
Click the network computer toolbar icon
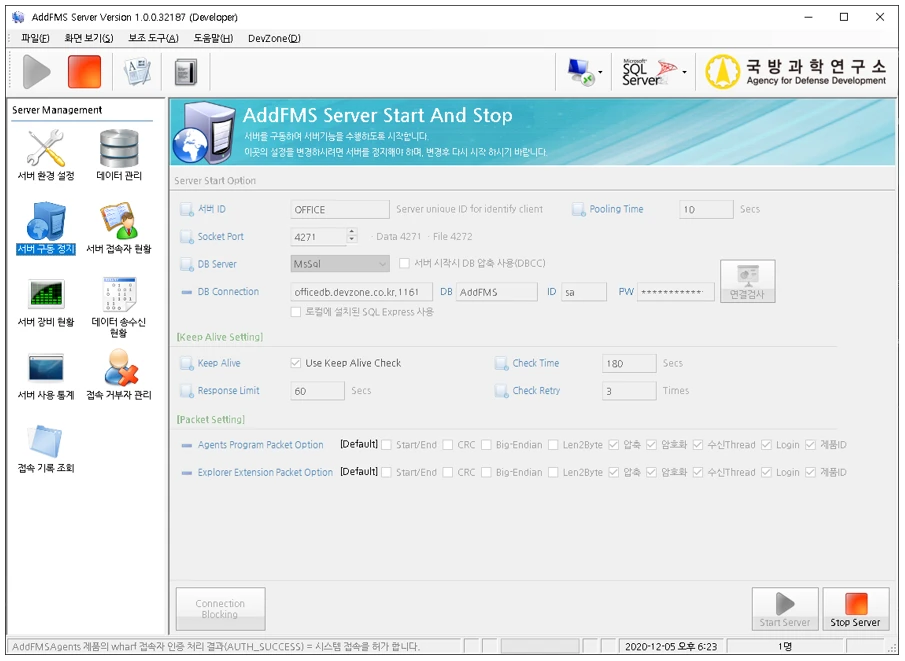(x=580, y=72)
